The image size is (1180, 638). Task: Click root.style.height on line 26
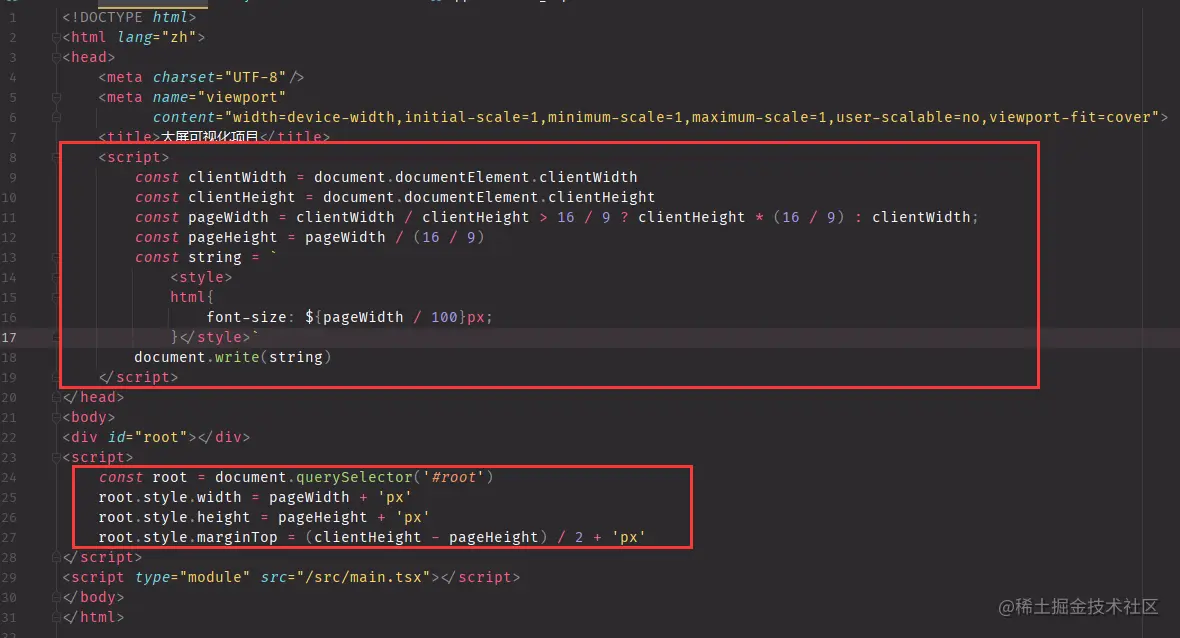pyautogui.click(x=175, y=517)
